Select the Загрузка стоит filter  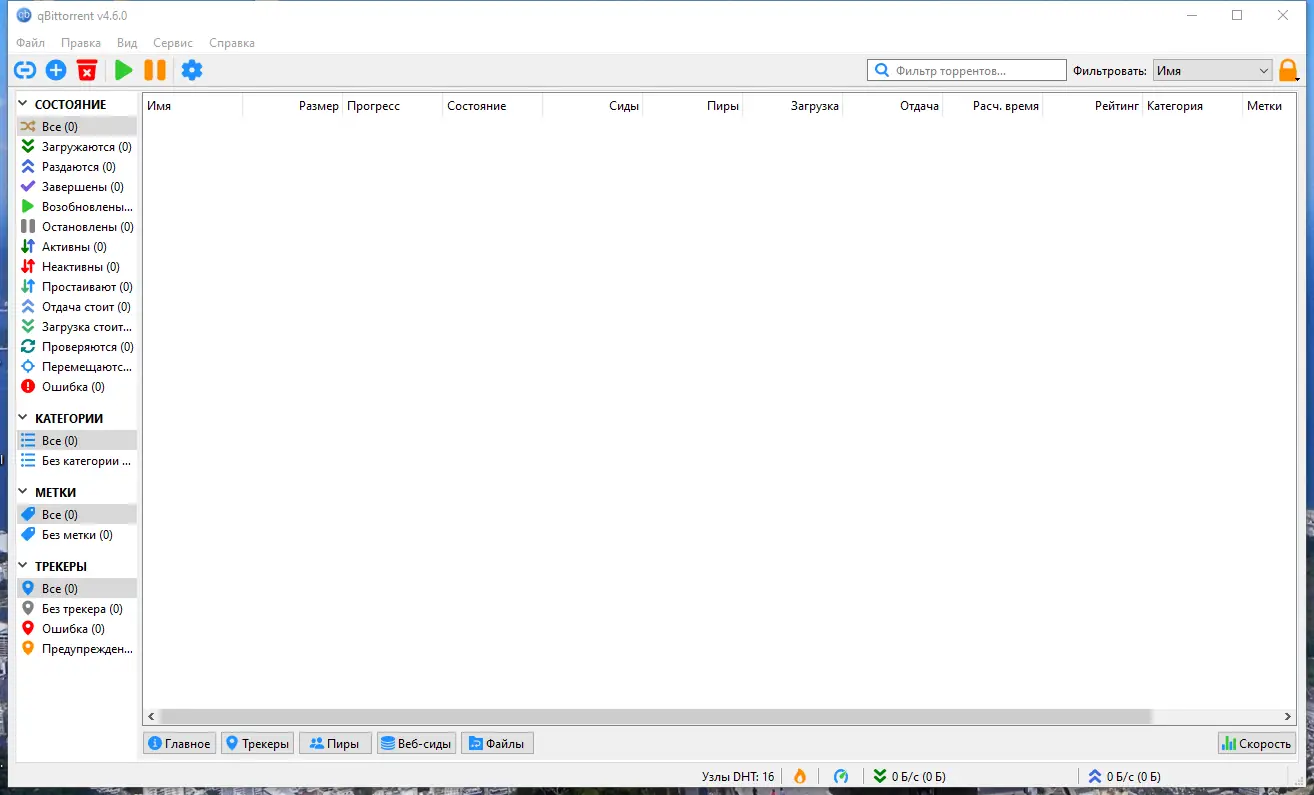[x=77, y=327]
